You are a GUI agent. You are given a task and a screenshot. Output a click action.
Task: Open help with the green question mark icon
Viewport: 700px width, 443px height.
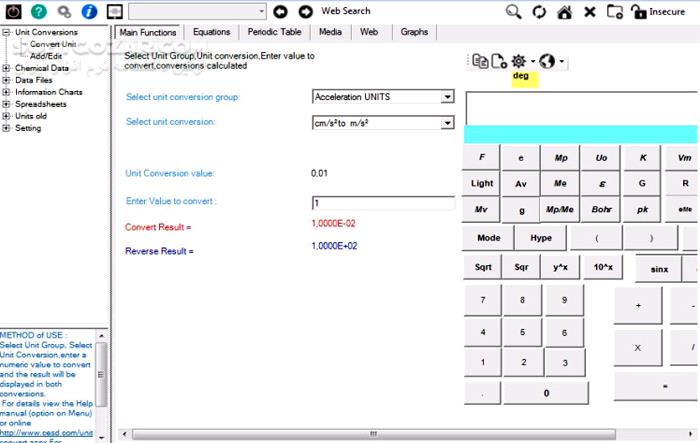click(x=39, y=12)
